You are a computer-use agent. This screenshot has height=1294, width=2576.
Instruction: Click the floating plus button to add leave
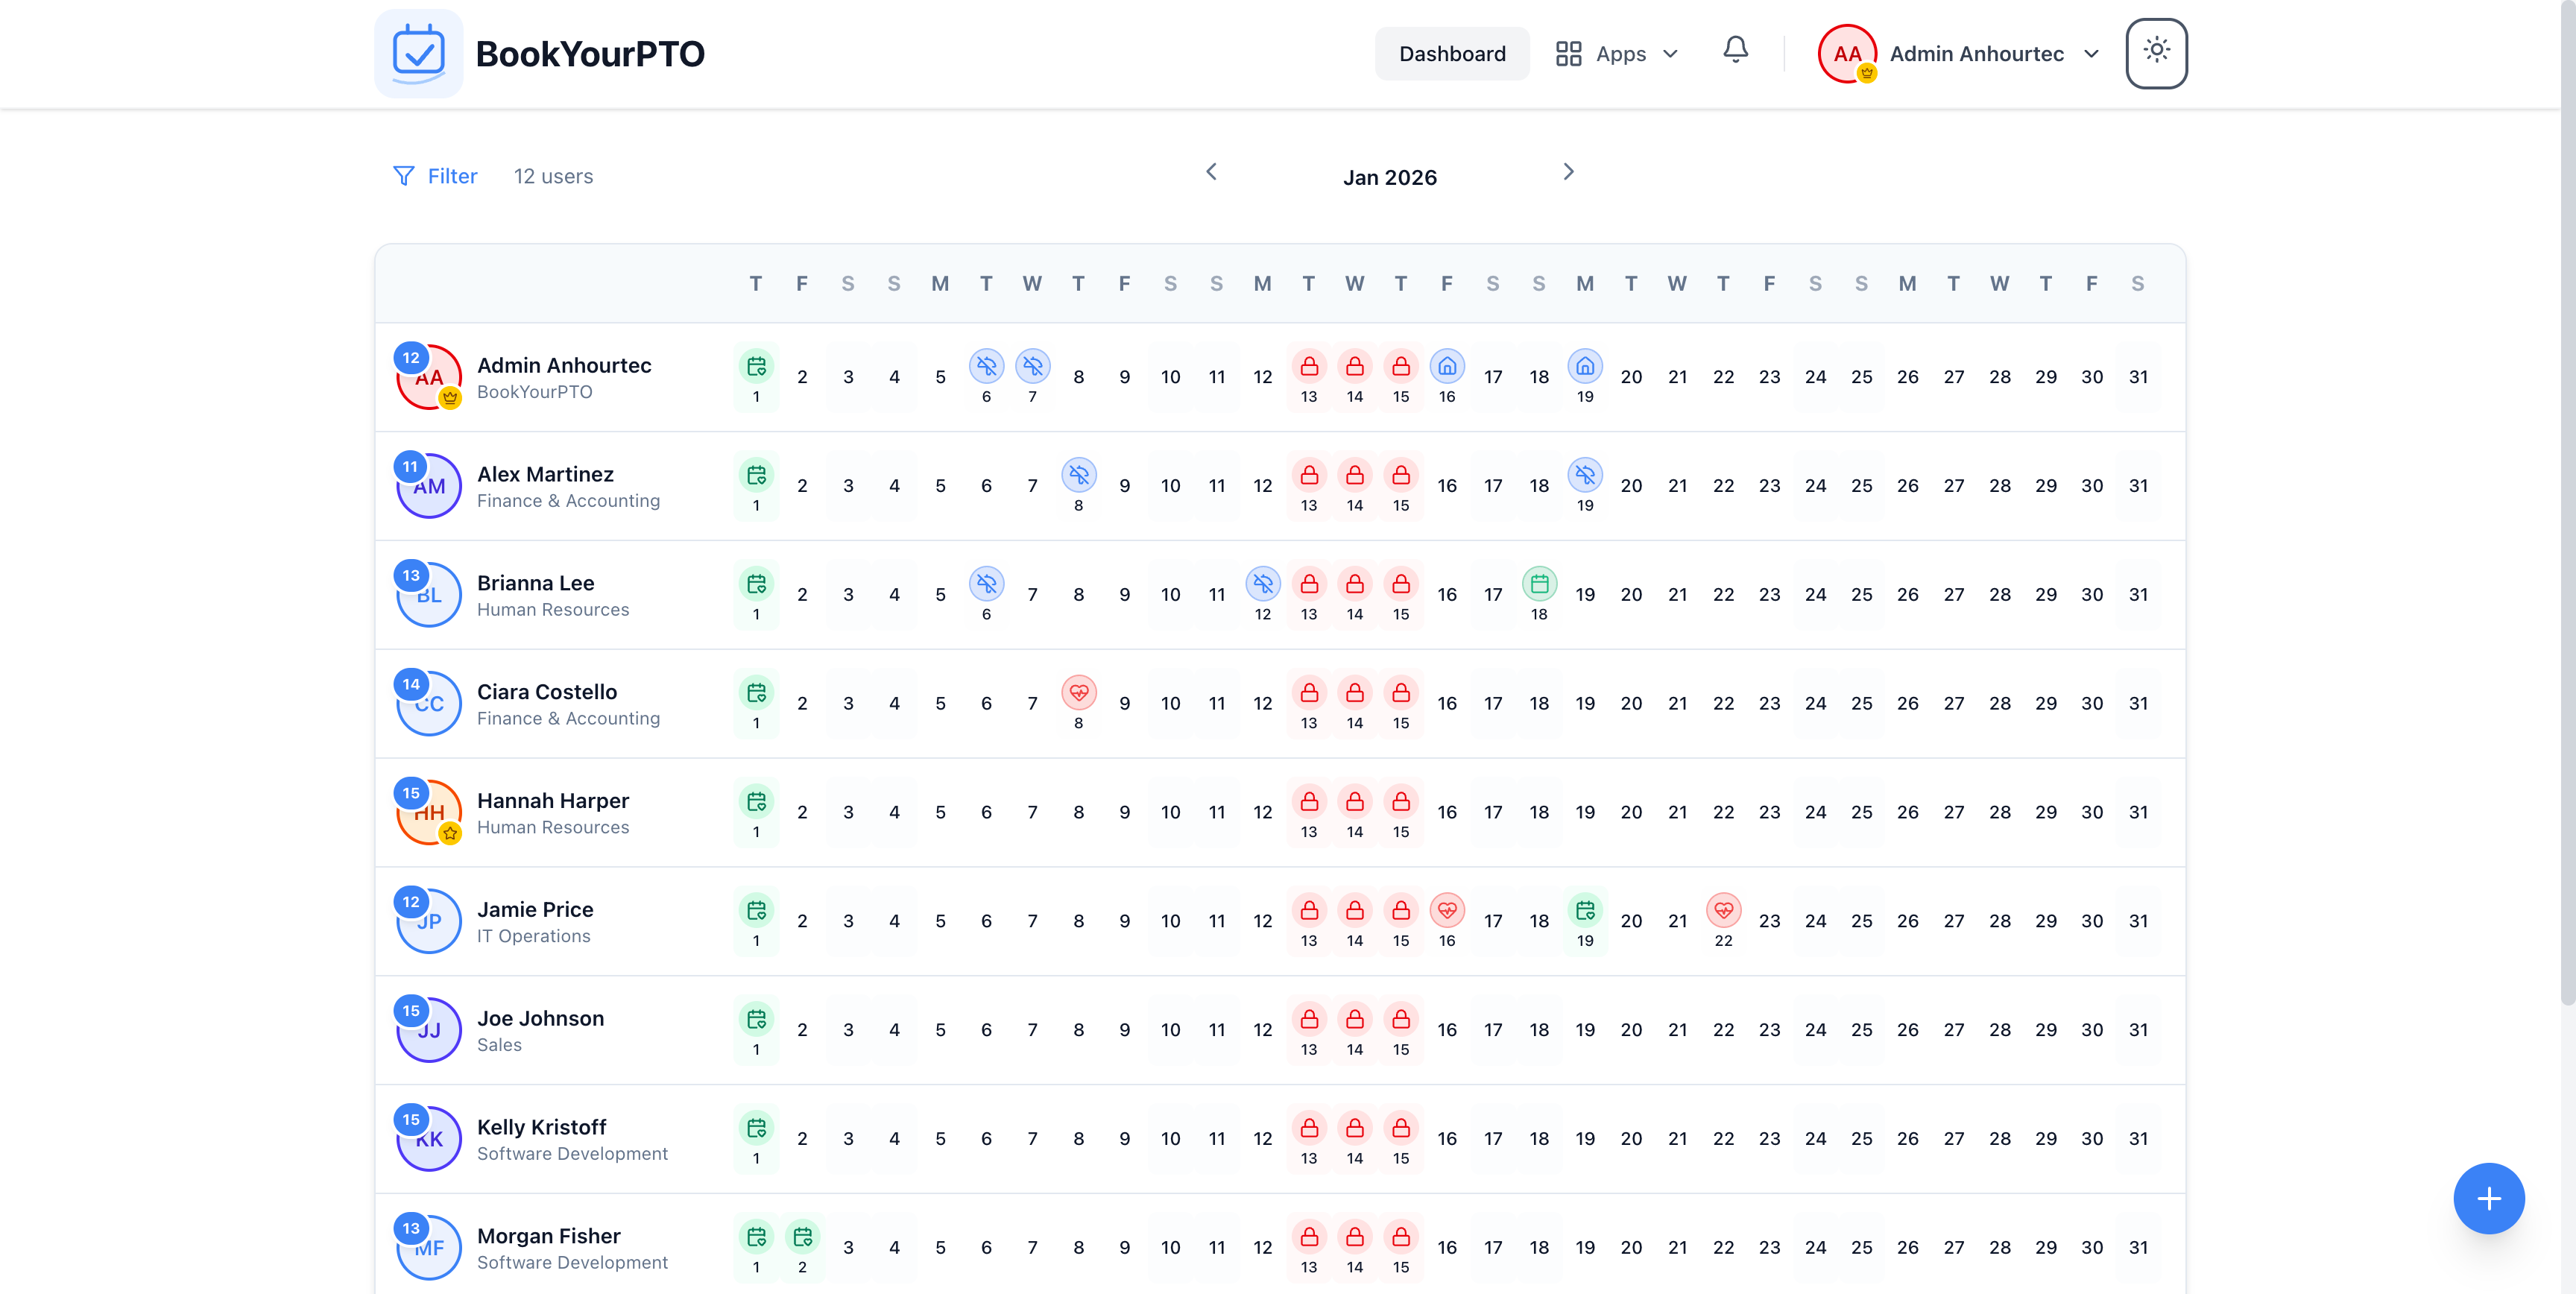[x=2489, y=1198]
